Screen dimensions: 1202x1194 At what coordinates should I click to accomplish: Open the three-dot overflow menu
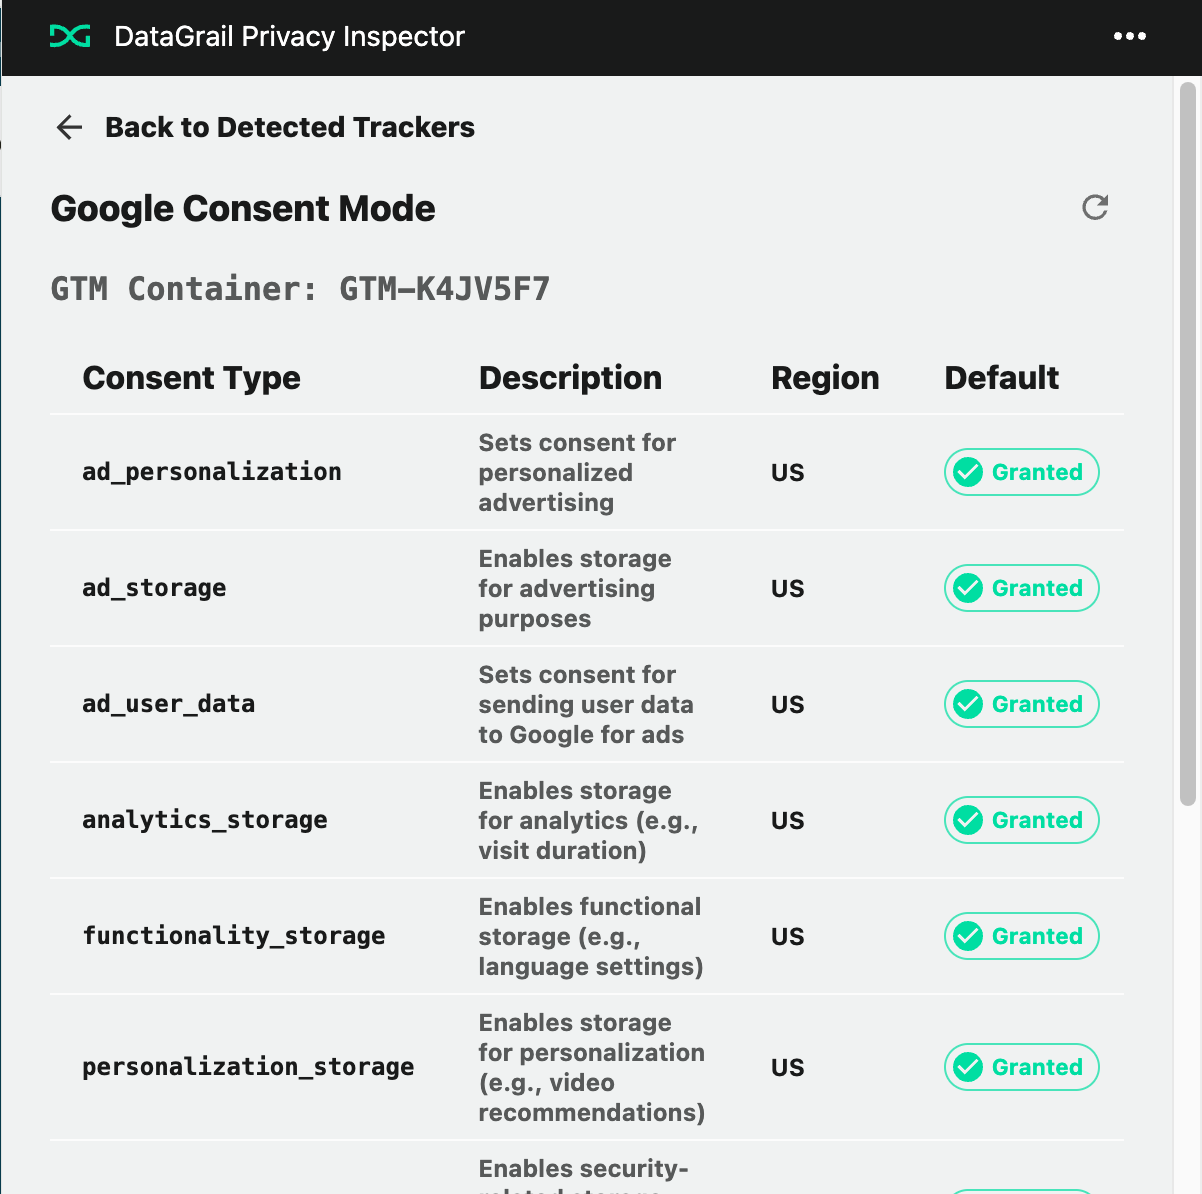(x=1130, y=36)
